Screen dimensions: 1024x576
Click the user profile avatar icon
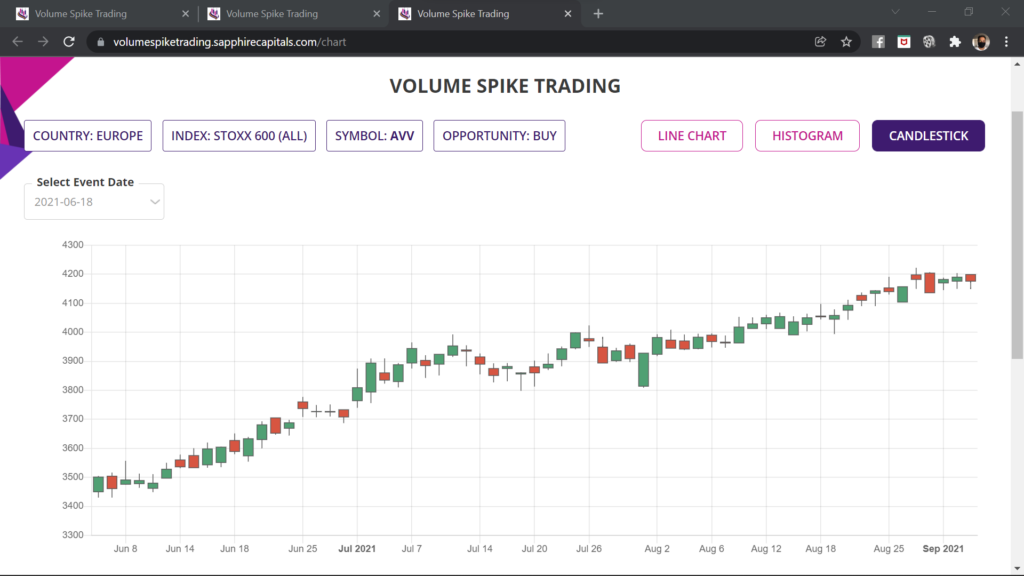pyautogui.click(x=981, y=42)
